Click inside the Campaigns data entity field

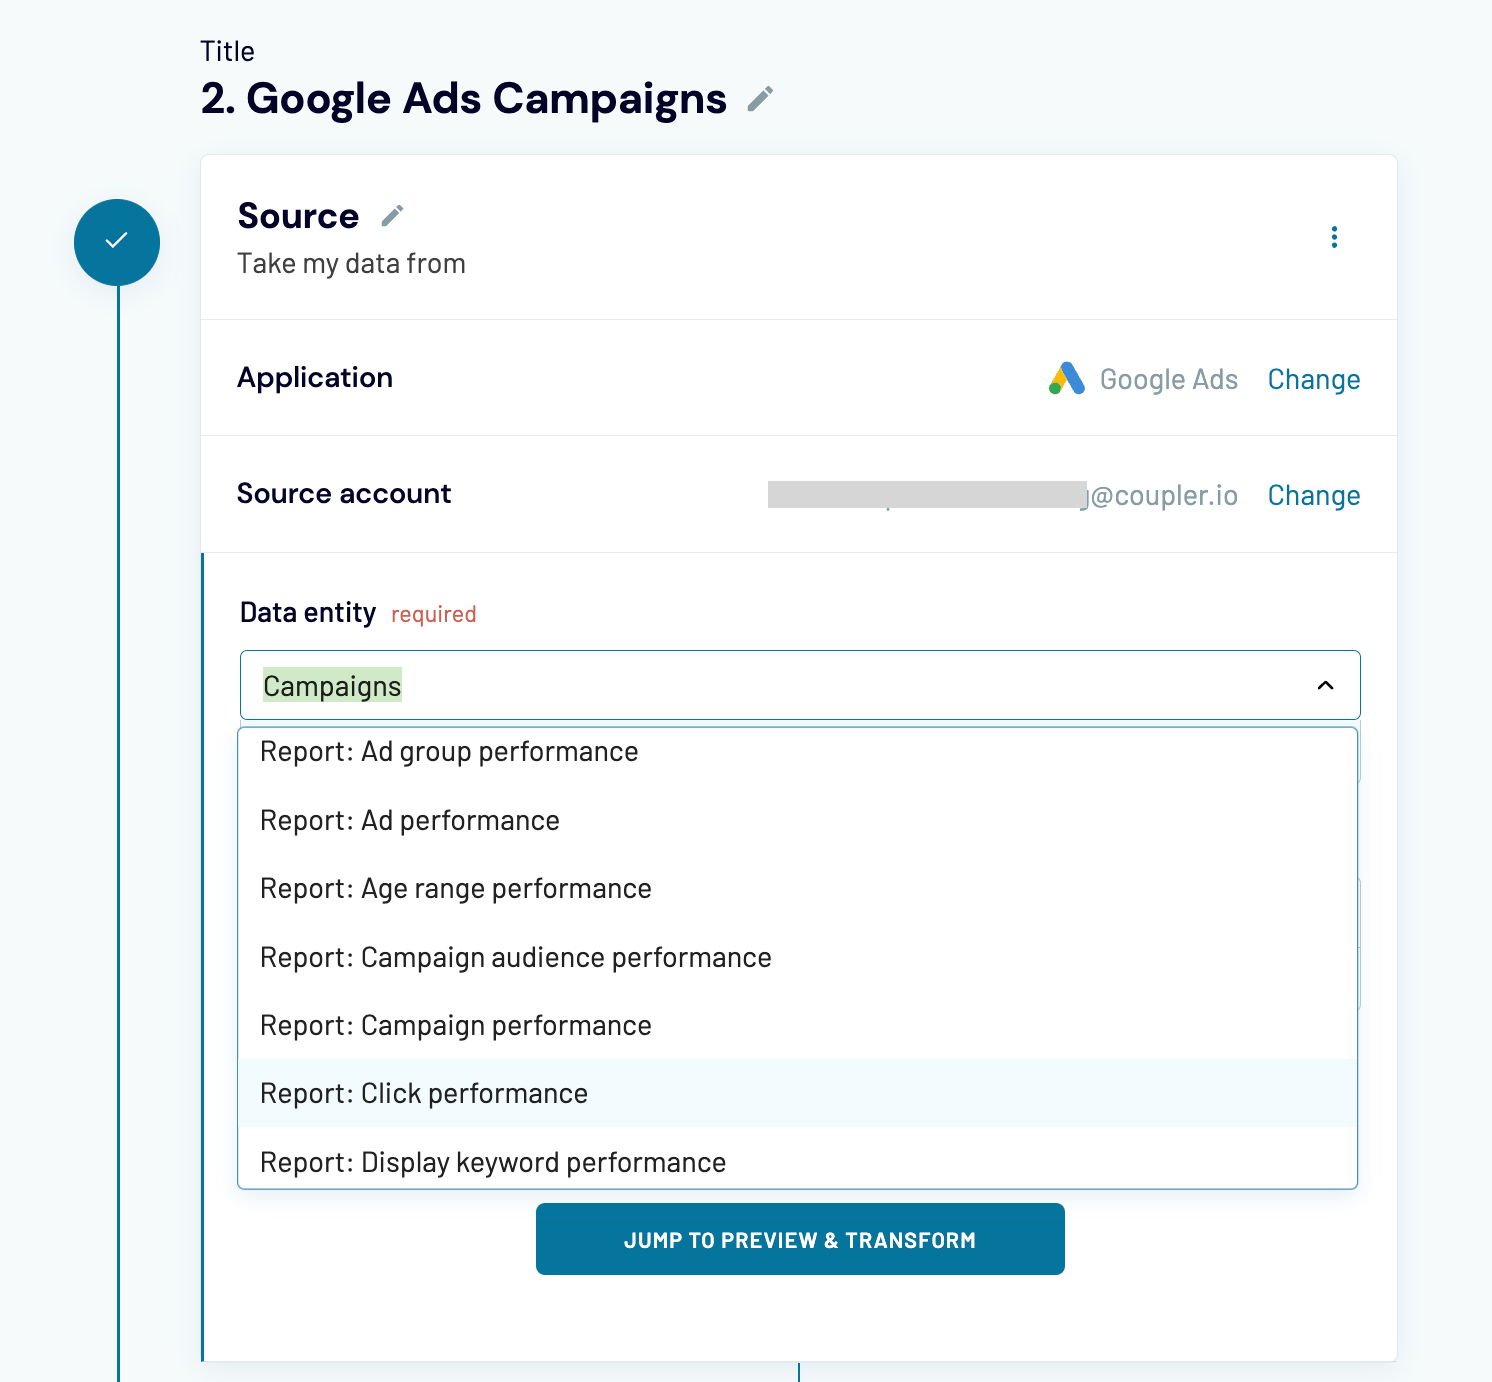pos(700,685)
